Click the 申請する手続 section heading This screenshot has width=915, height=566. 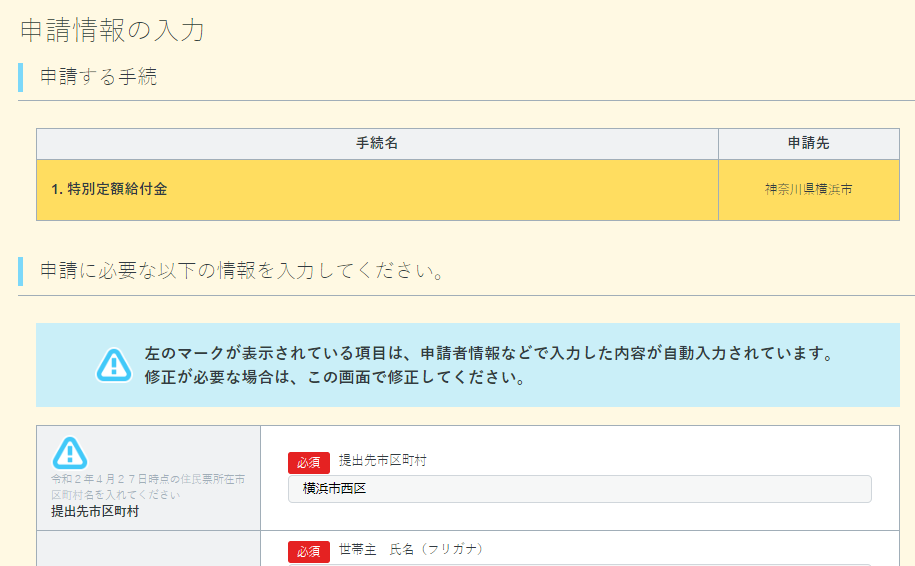coord(99,77)
